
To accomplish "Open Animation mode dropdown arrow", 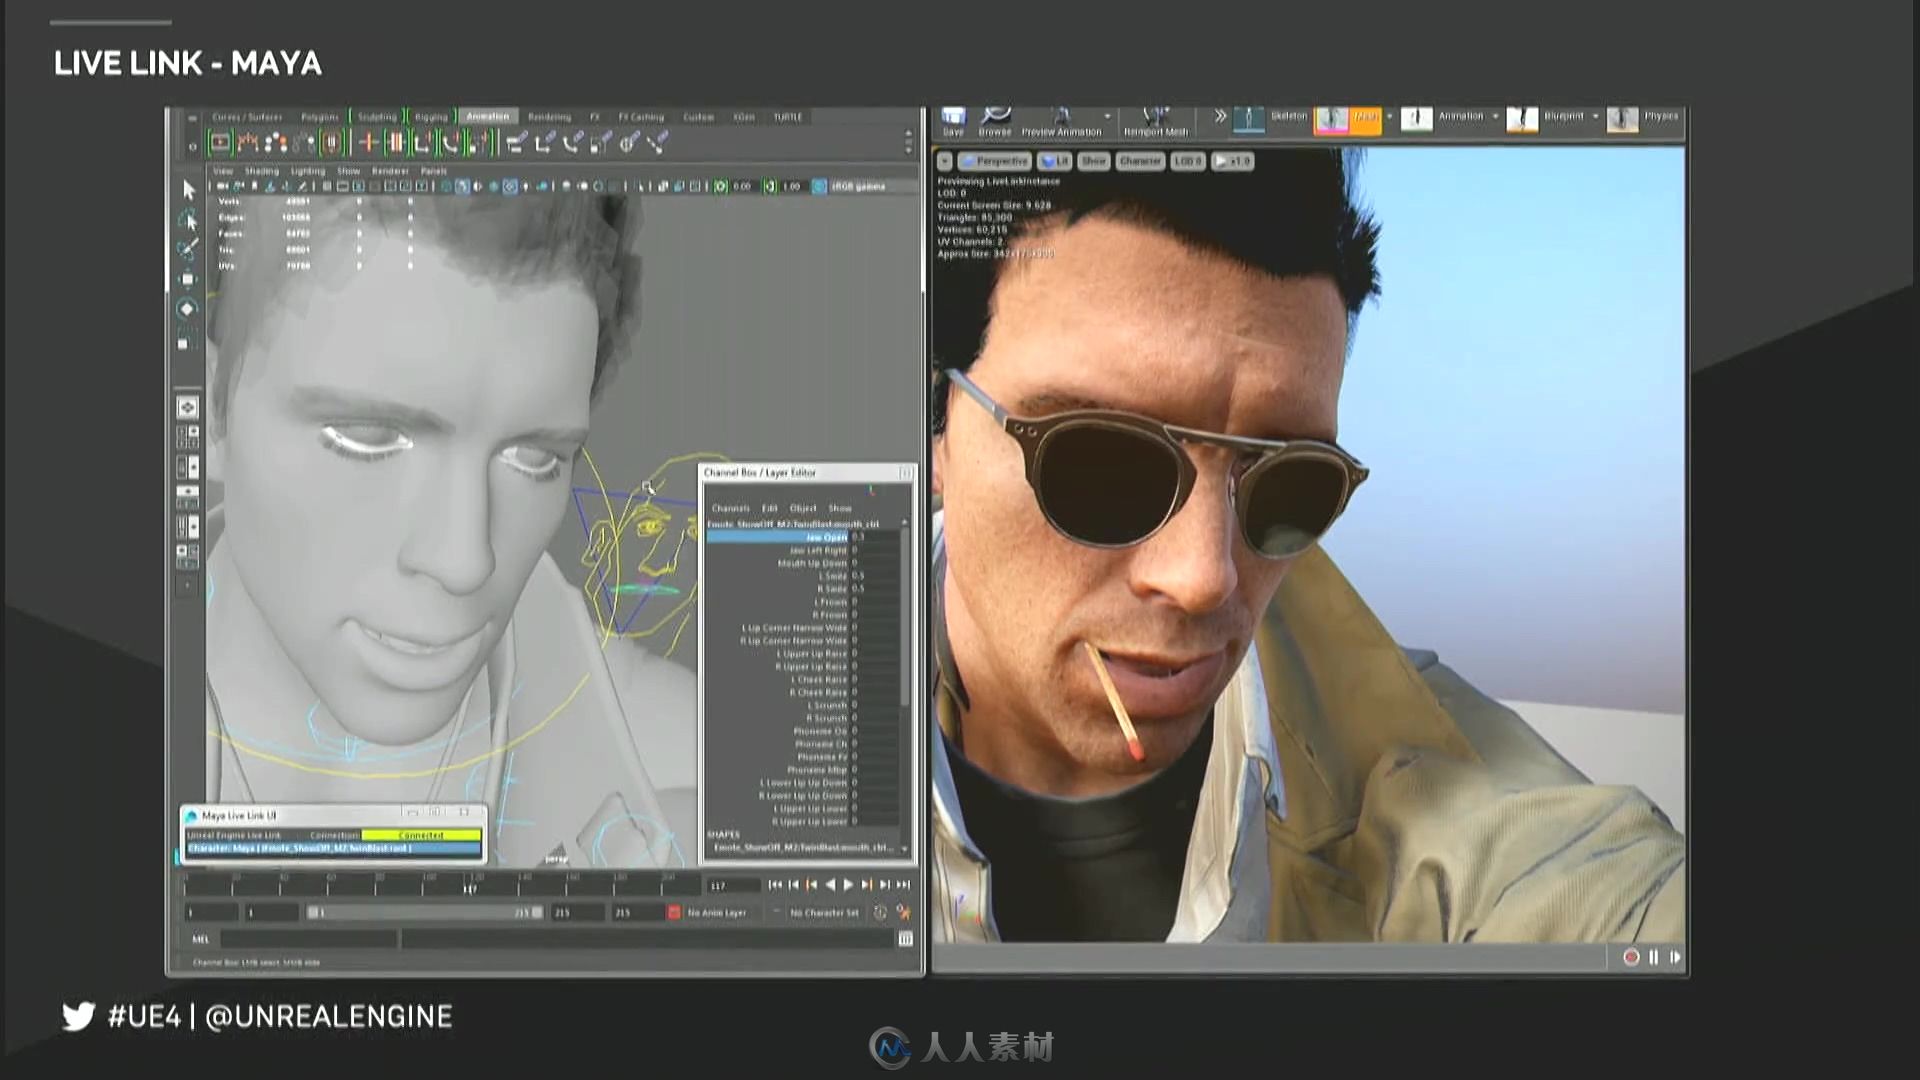I will 1496,117.
